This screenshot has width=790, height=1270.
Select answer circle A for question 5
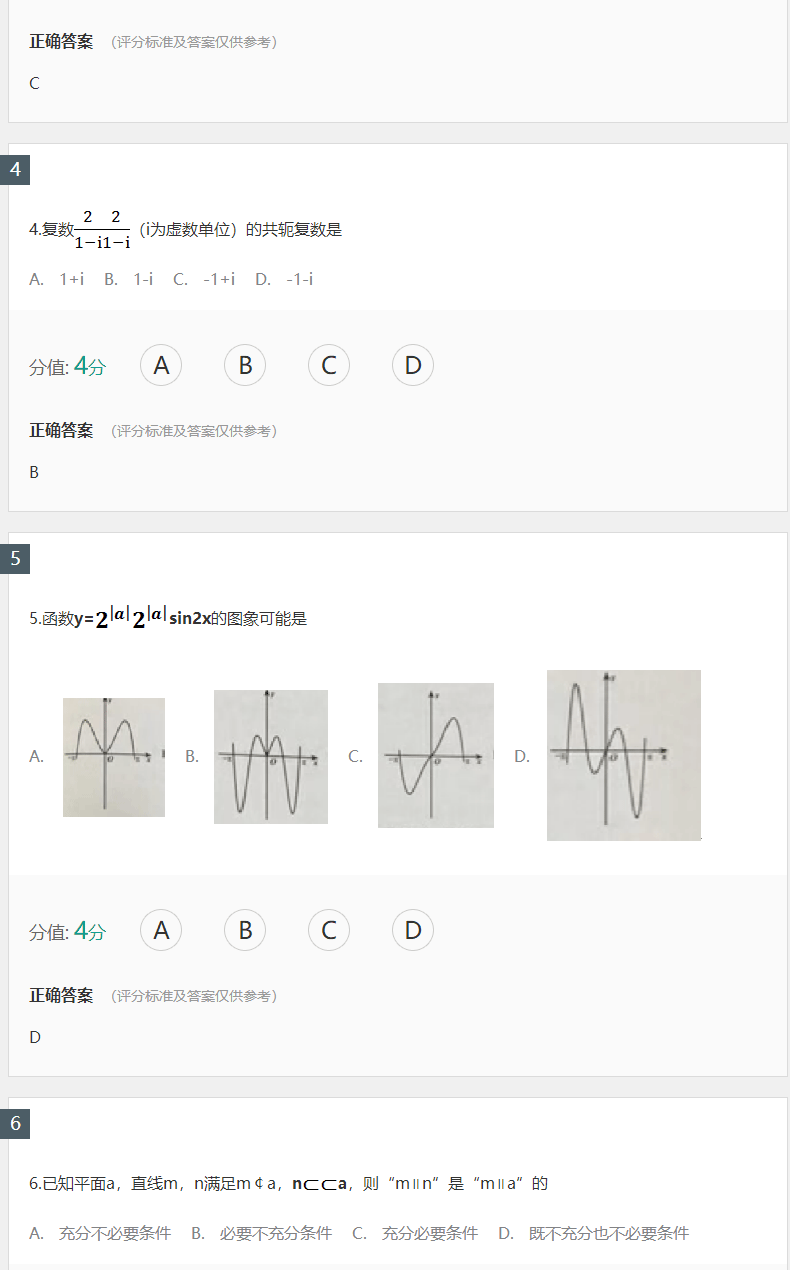coord(160,930)
